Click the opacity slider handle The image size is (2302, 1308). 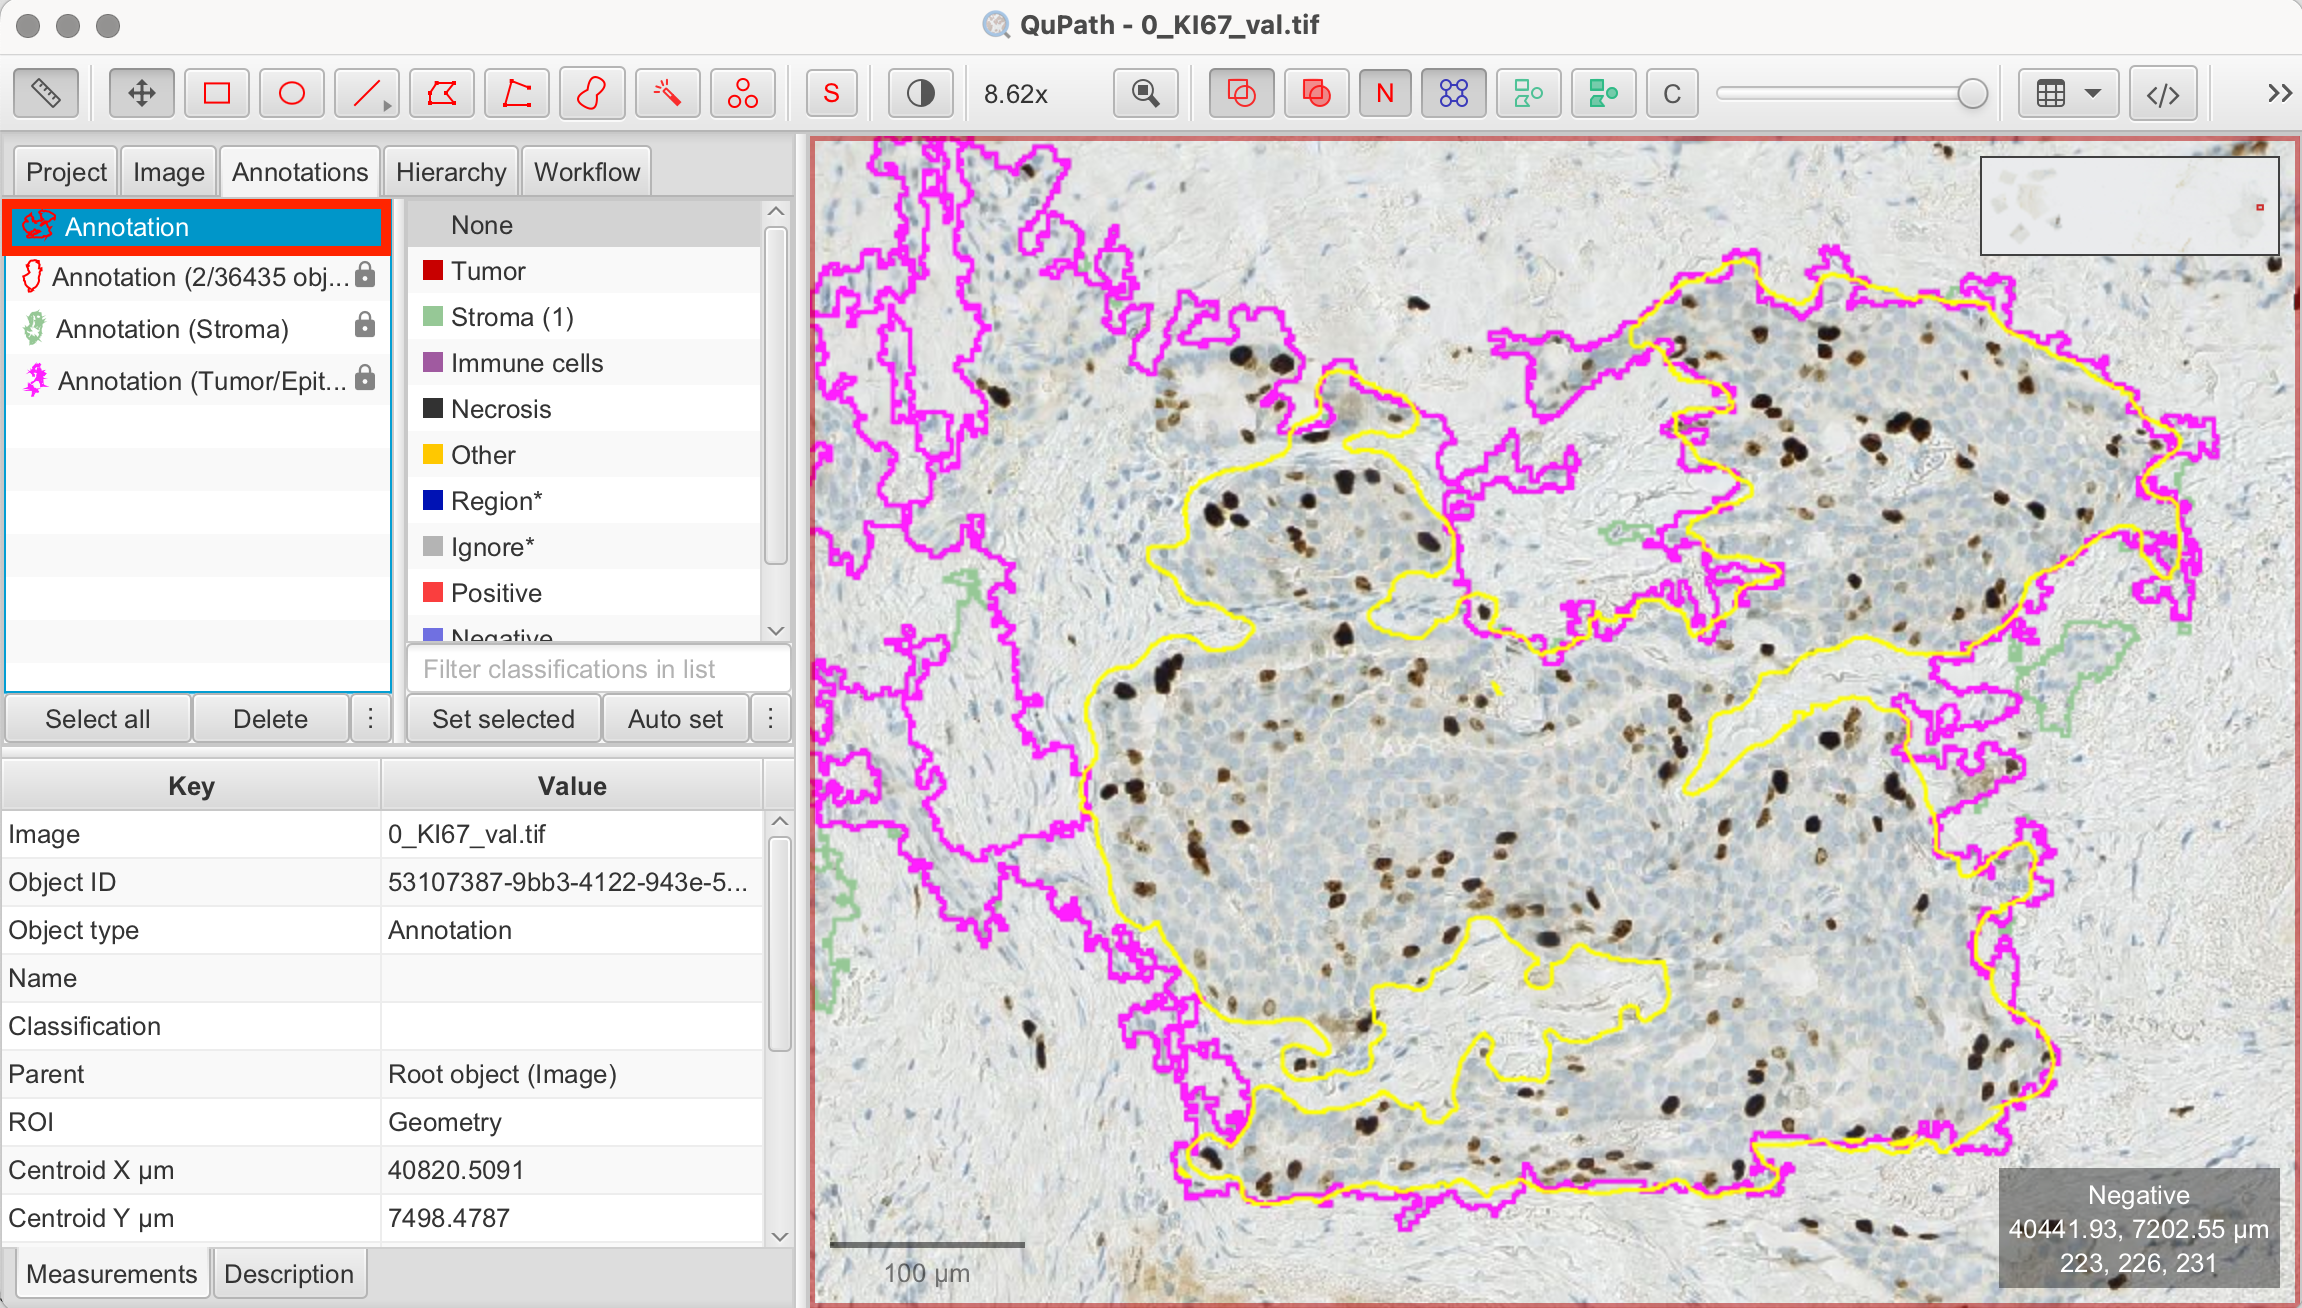click(1972, 94)
